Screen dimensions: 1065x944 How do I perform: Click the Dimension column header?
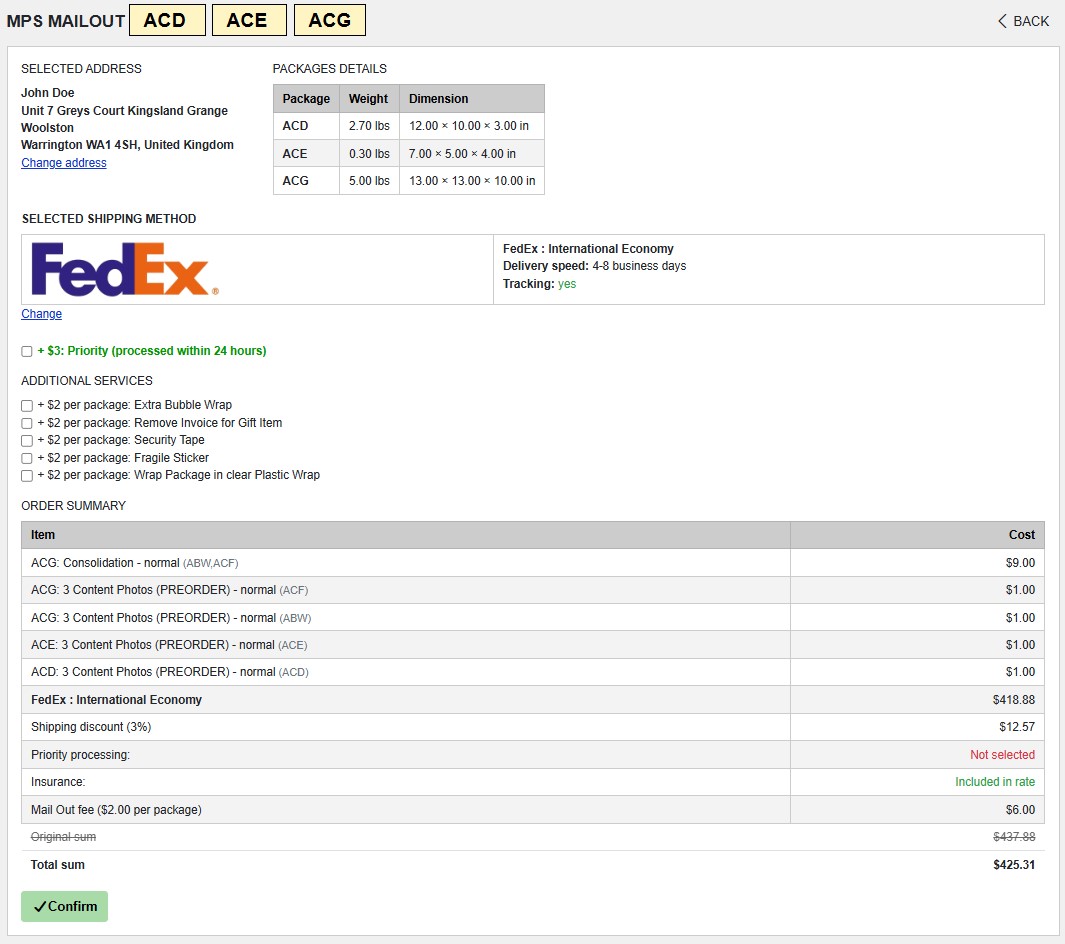(438, 99)
